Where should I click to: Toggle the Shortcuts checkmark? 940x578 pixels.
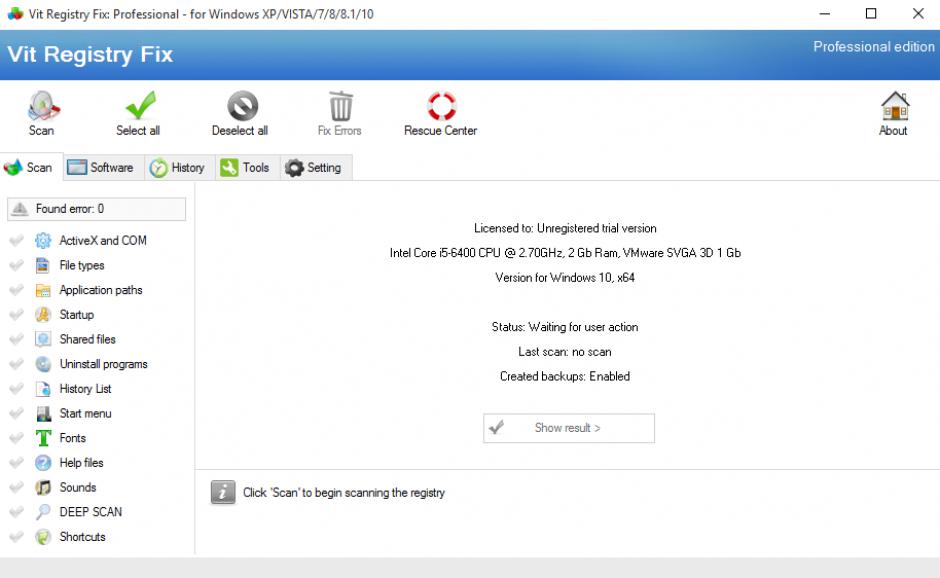(16, 537)
